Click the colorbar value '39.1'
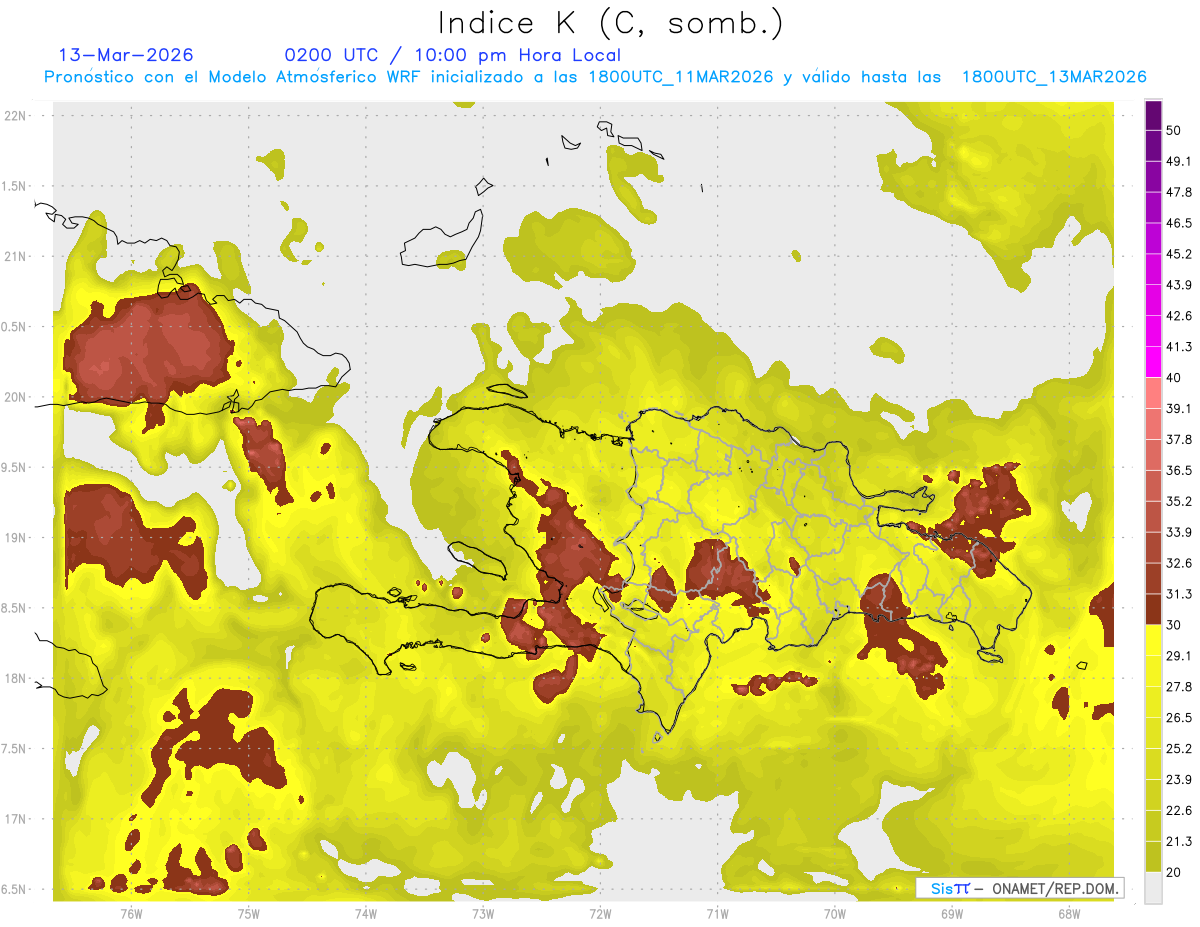The height and width of the screenshot is (927, 1200). pyautogui.click(x=1179, y=408)
